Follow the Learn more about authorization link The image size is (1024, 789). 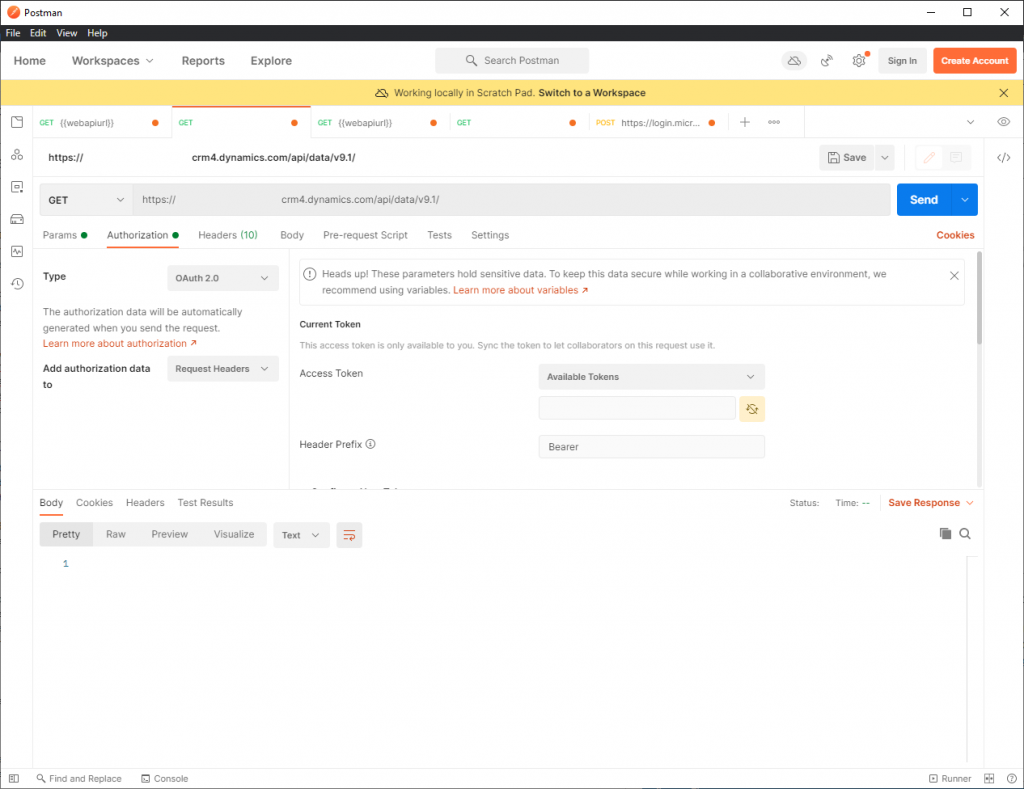click(119, 343)
